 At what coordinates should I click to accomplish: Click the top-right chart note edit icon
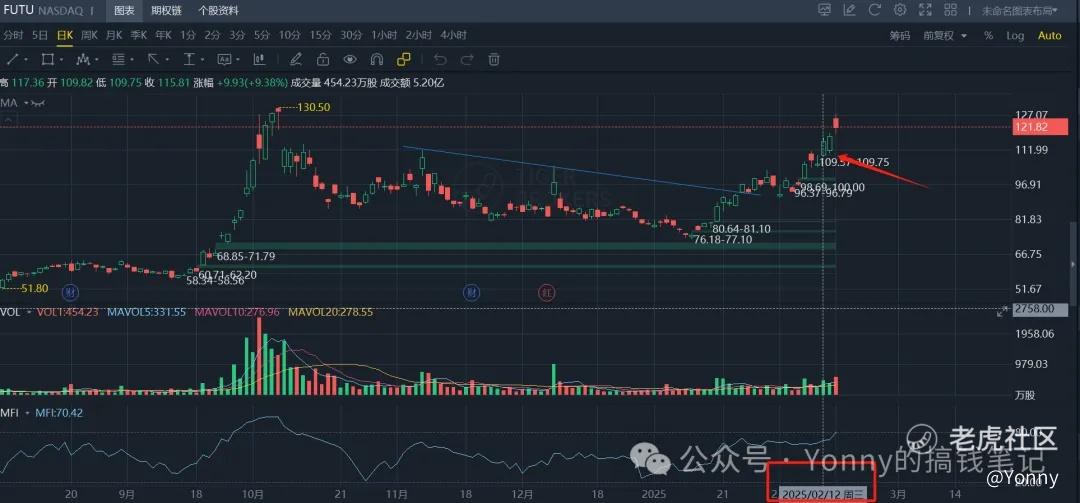tap(850, 10)
